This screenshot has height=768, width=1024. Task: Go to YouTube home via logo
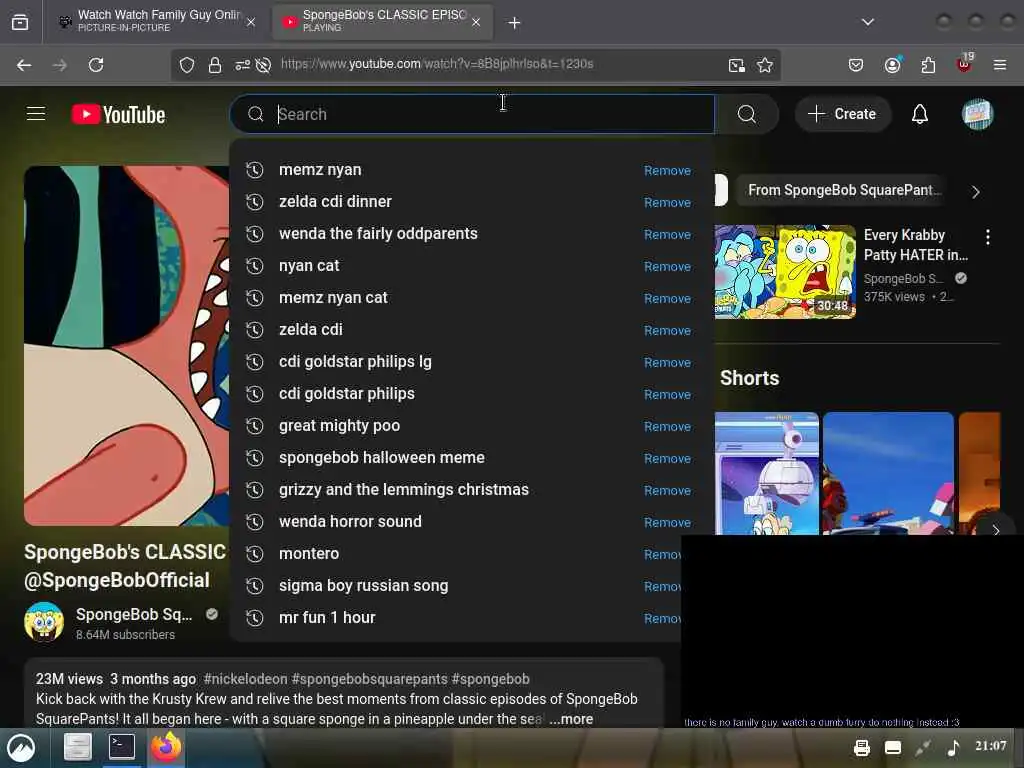point(118,115)
